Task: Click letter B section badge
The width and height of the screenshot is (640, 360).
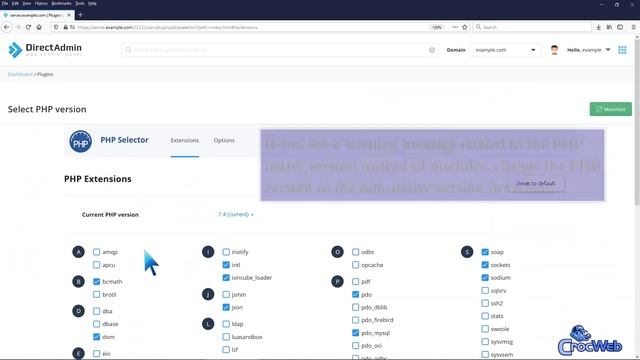Action: (x=78, y=282)
